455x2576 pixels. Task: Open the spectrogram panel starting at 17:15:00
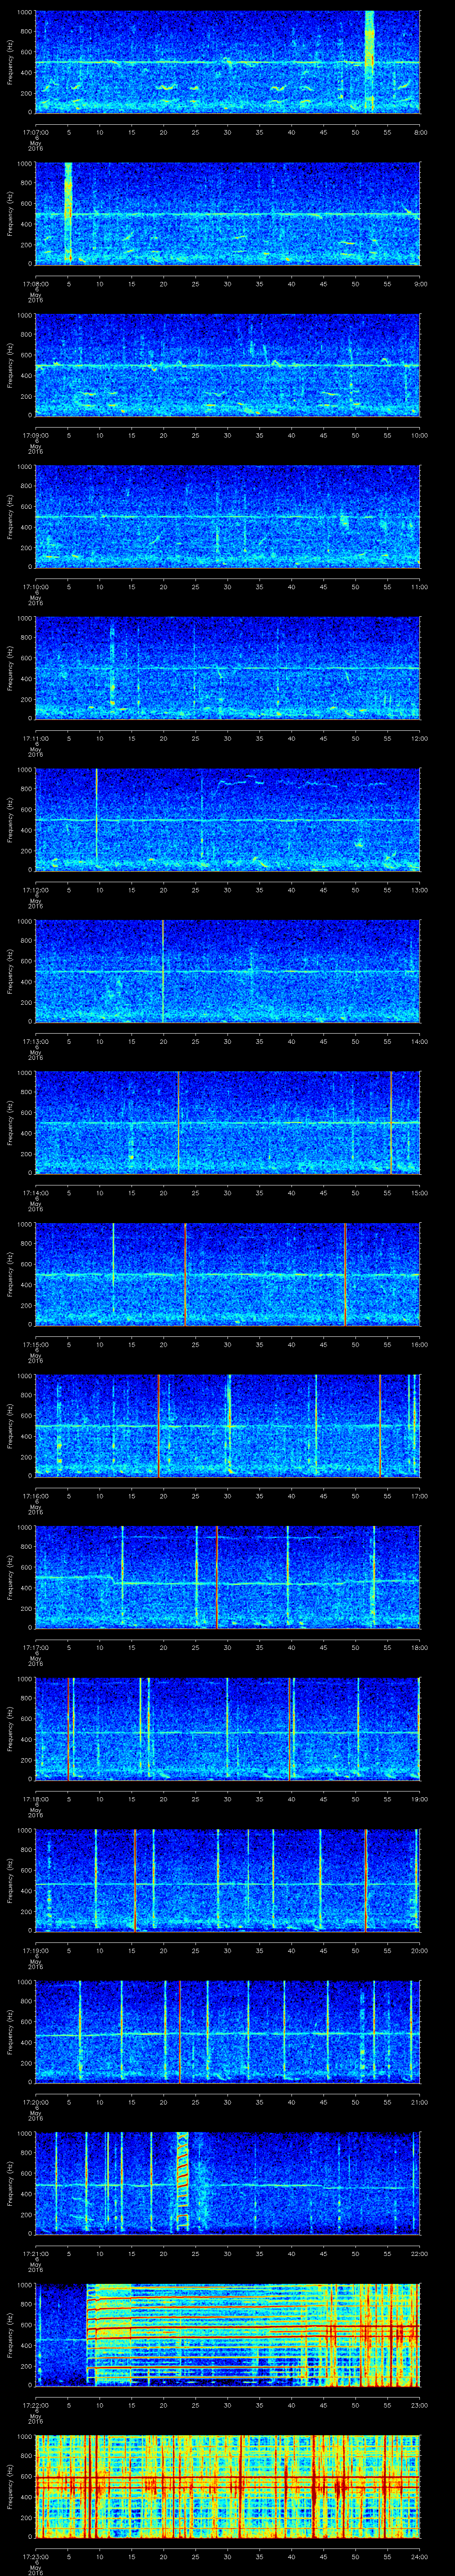(x=227, y=1274)
